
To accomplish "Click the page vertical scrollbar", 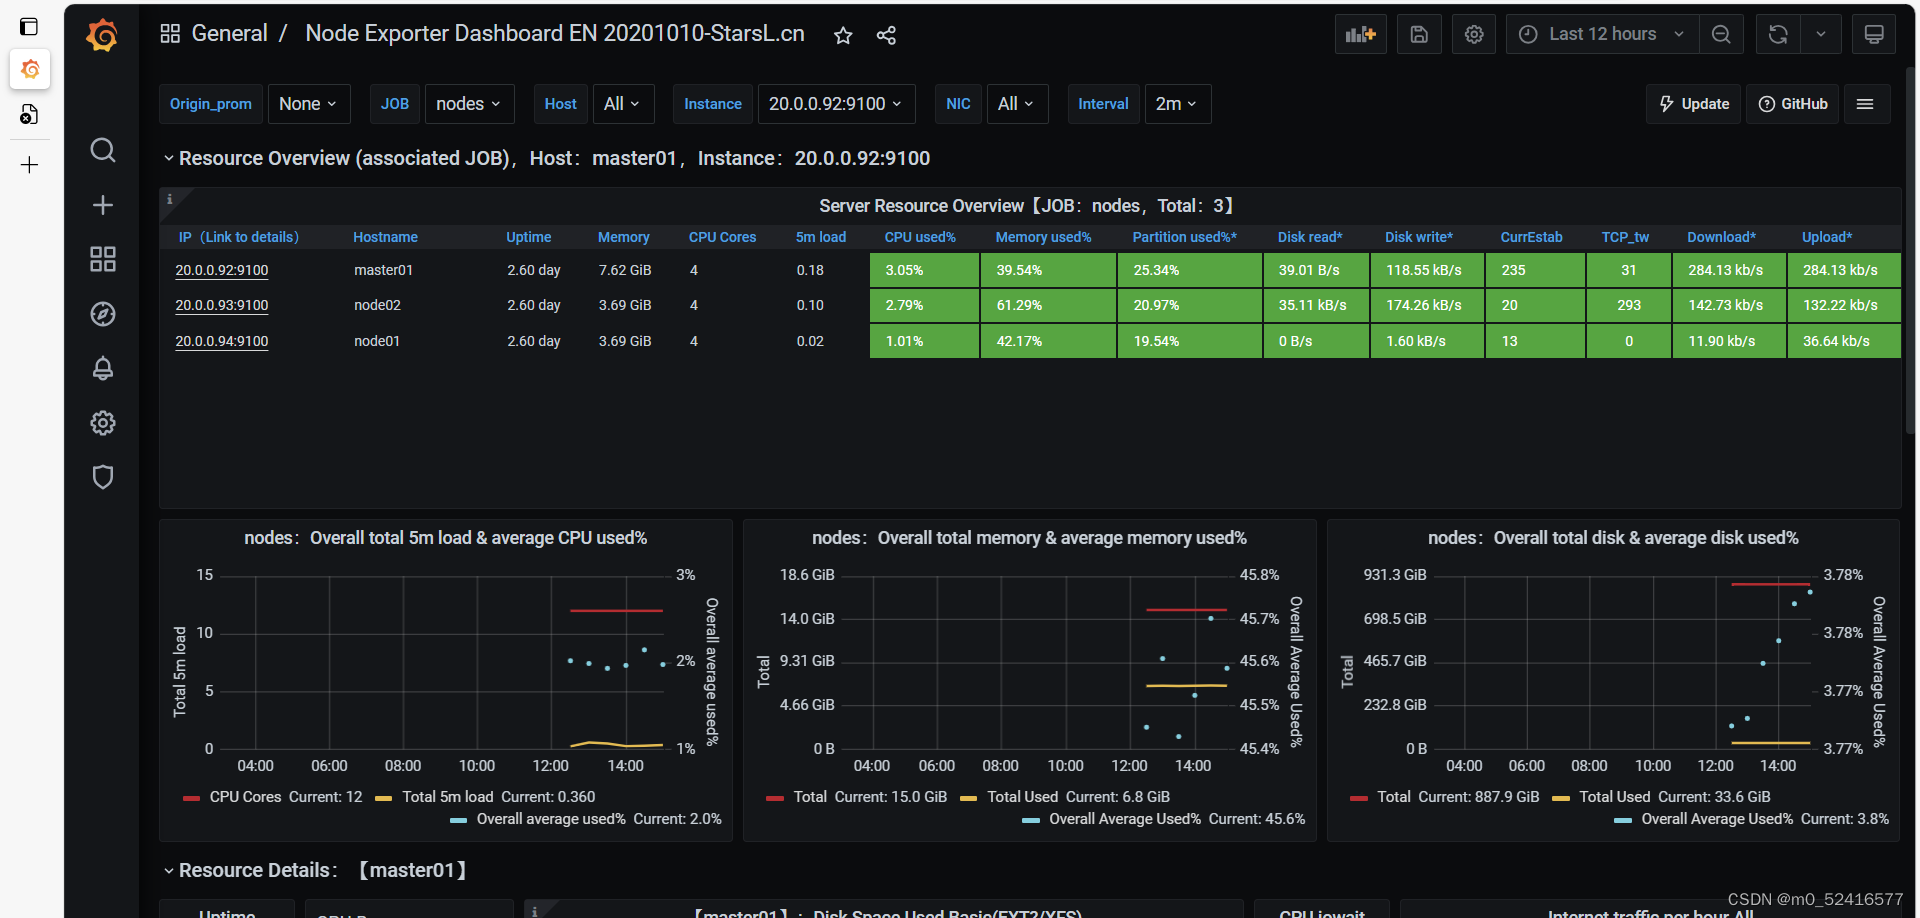I will pyautogui.click(x=1911, y=250).
